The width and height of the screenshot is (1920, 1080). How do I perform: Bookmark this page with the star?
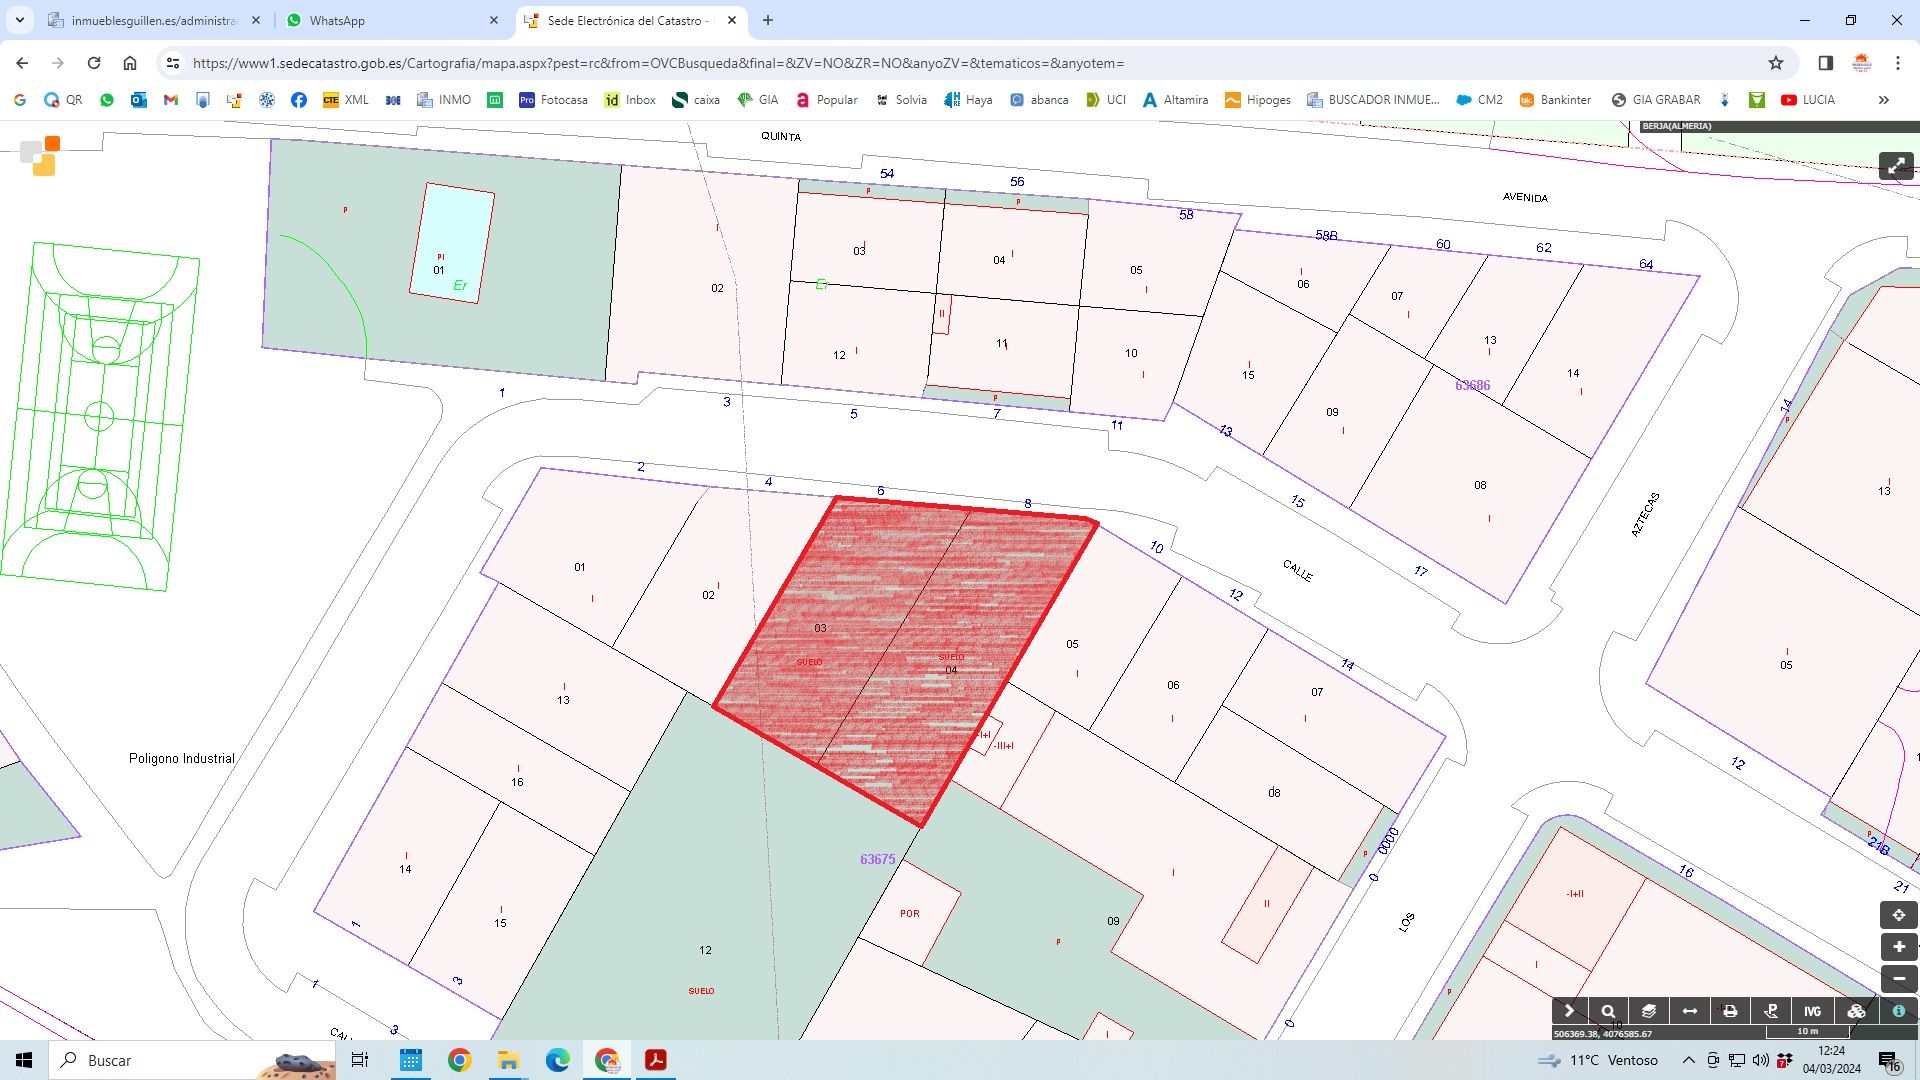1776,63
